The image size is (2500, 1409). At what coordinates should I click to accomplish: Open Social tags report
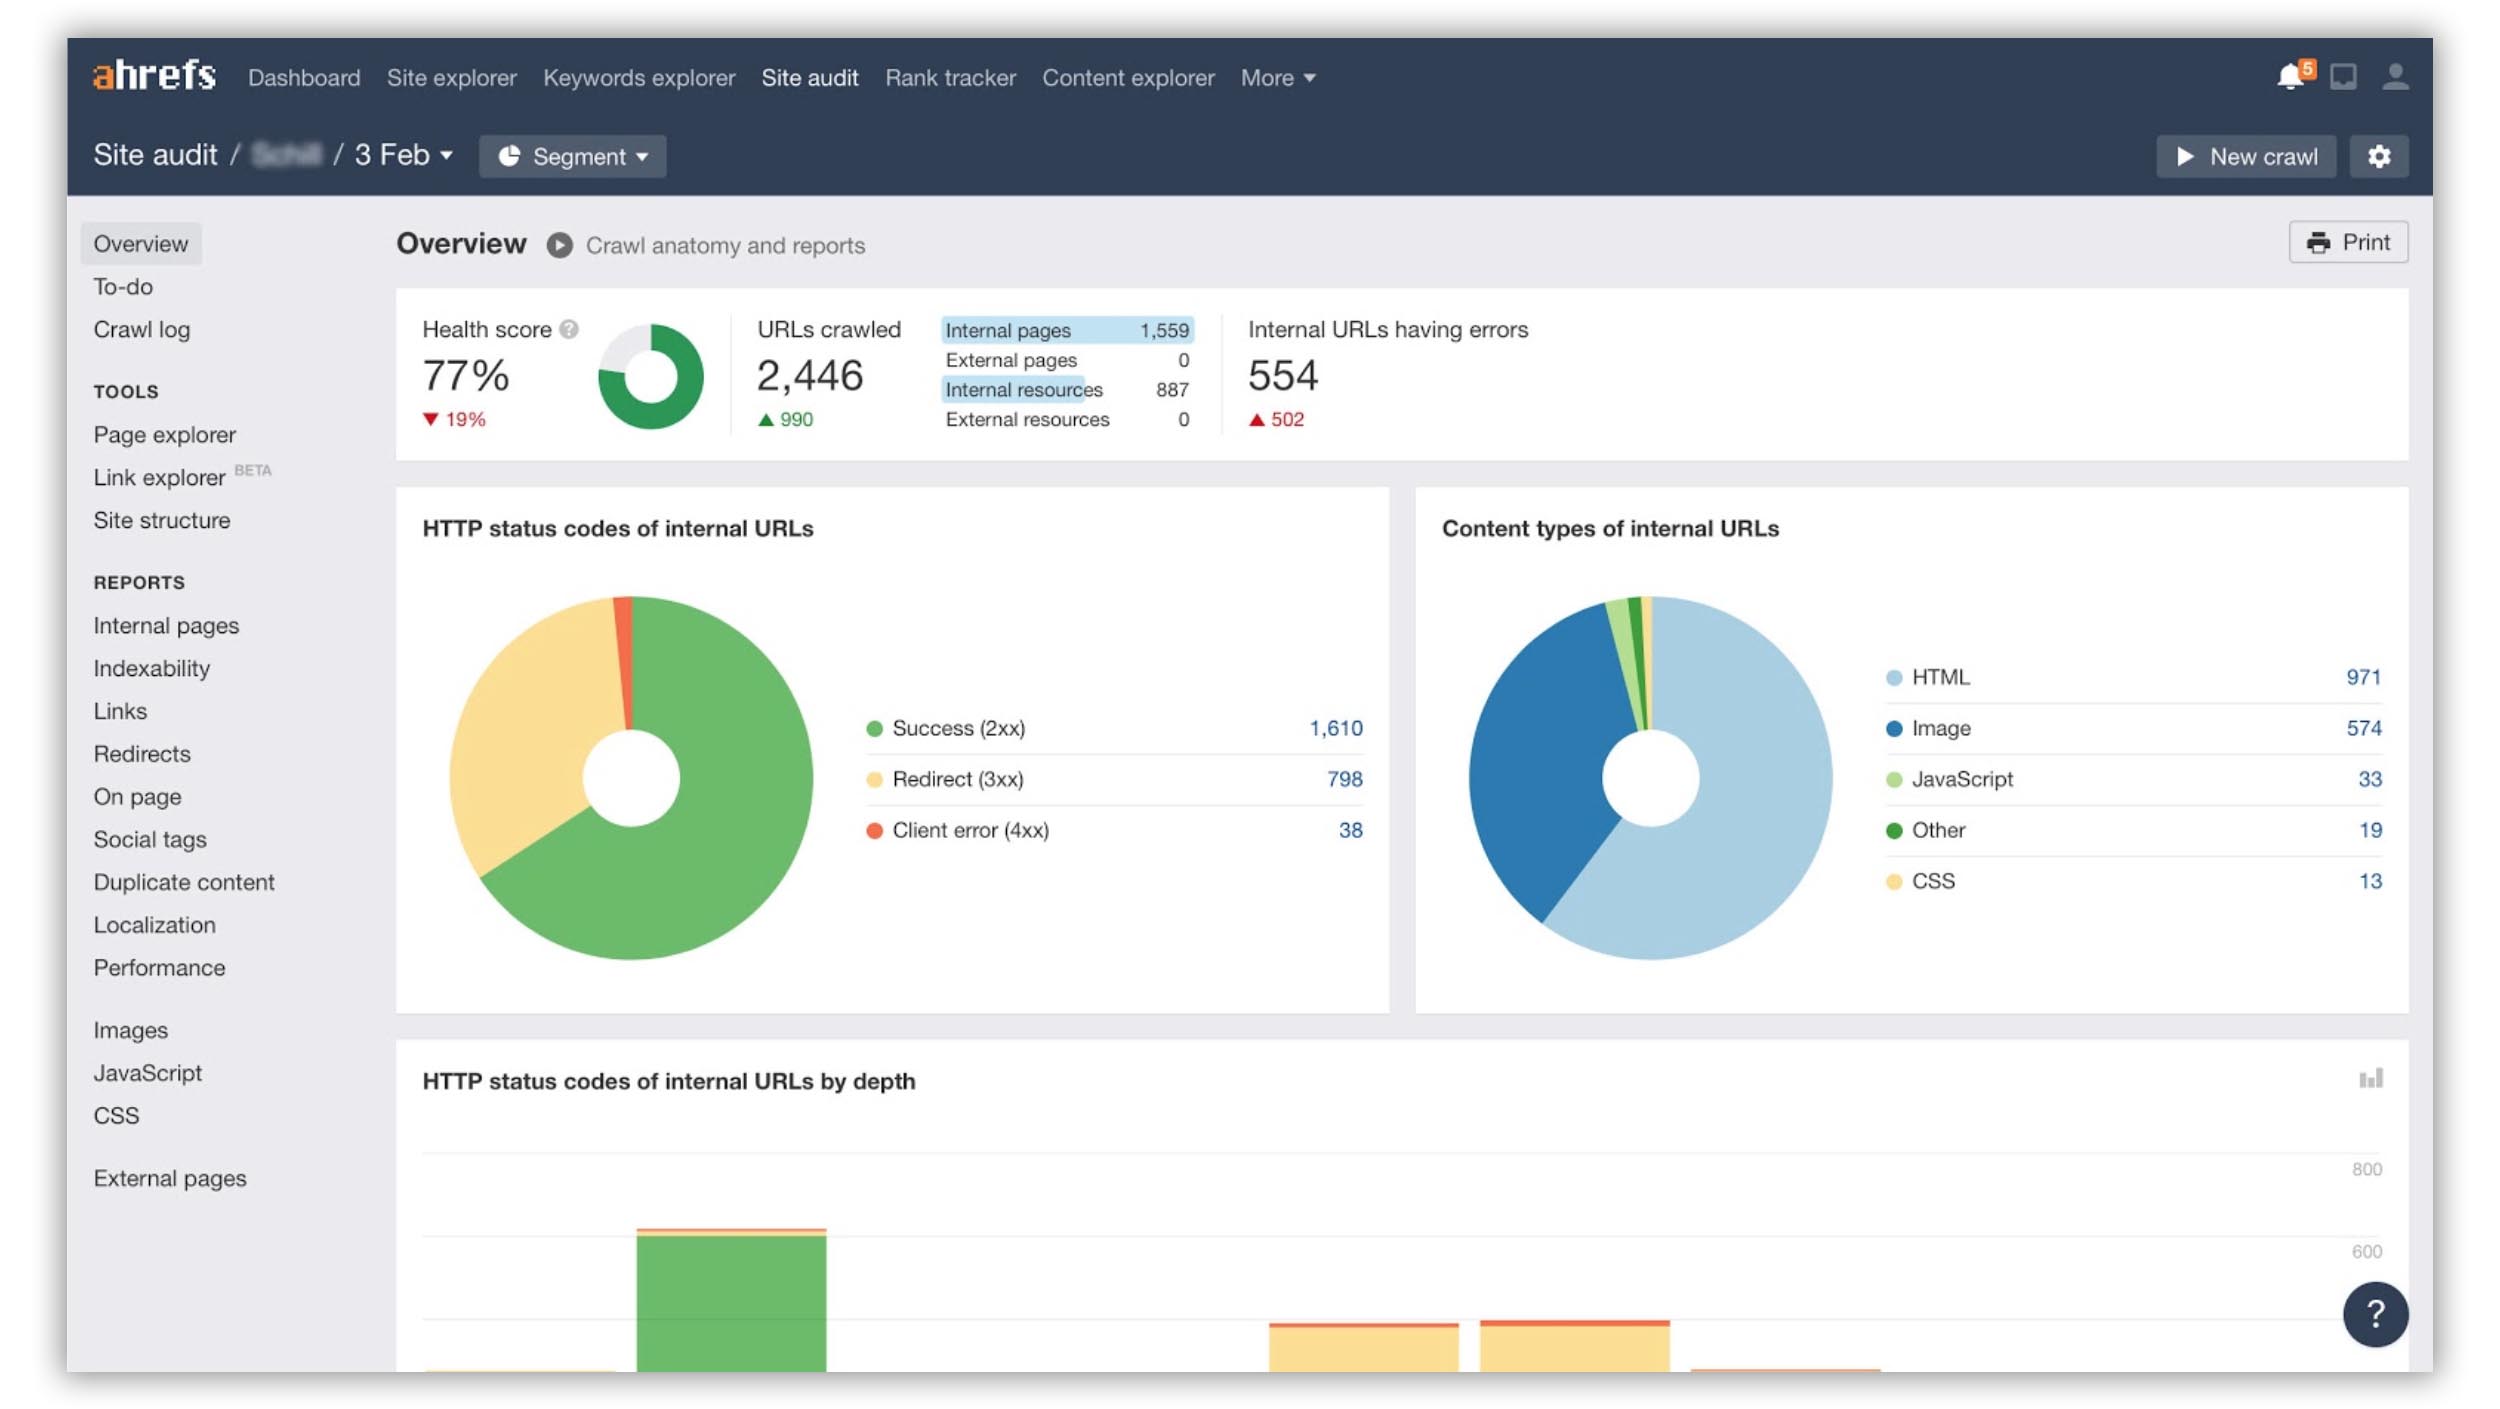(x=150, y=840)
